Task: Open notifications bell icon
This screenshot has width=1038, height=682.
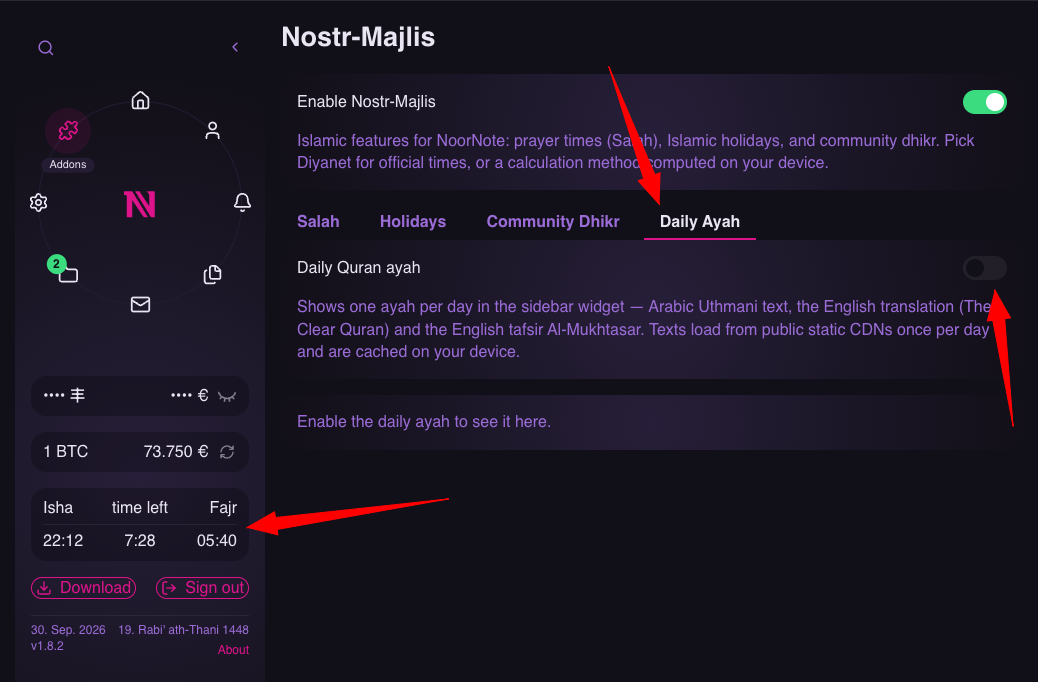Action: pyautogui.click(x=242, y=202)
